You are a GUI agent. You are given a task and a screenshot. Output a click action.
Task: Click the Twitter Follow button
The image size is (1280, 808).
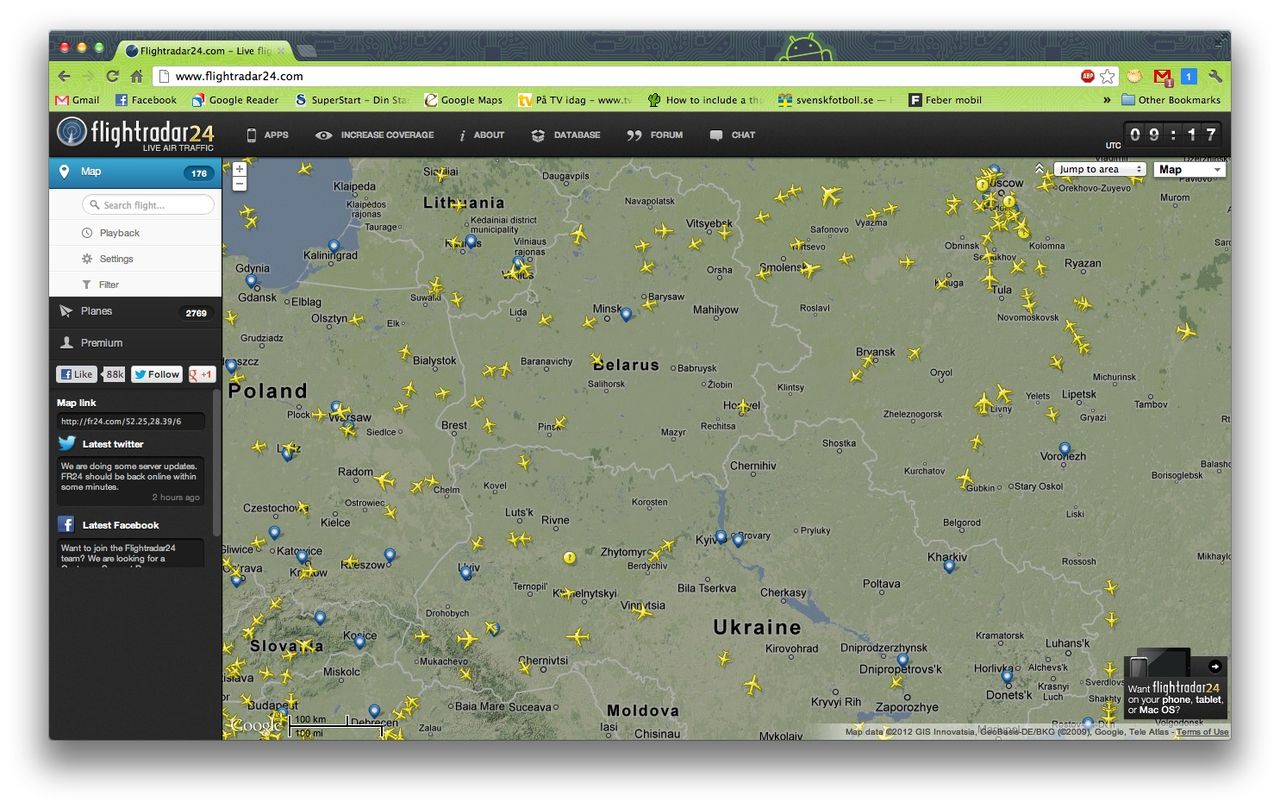[157, 374]
